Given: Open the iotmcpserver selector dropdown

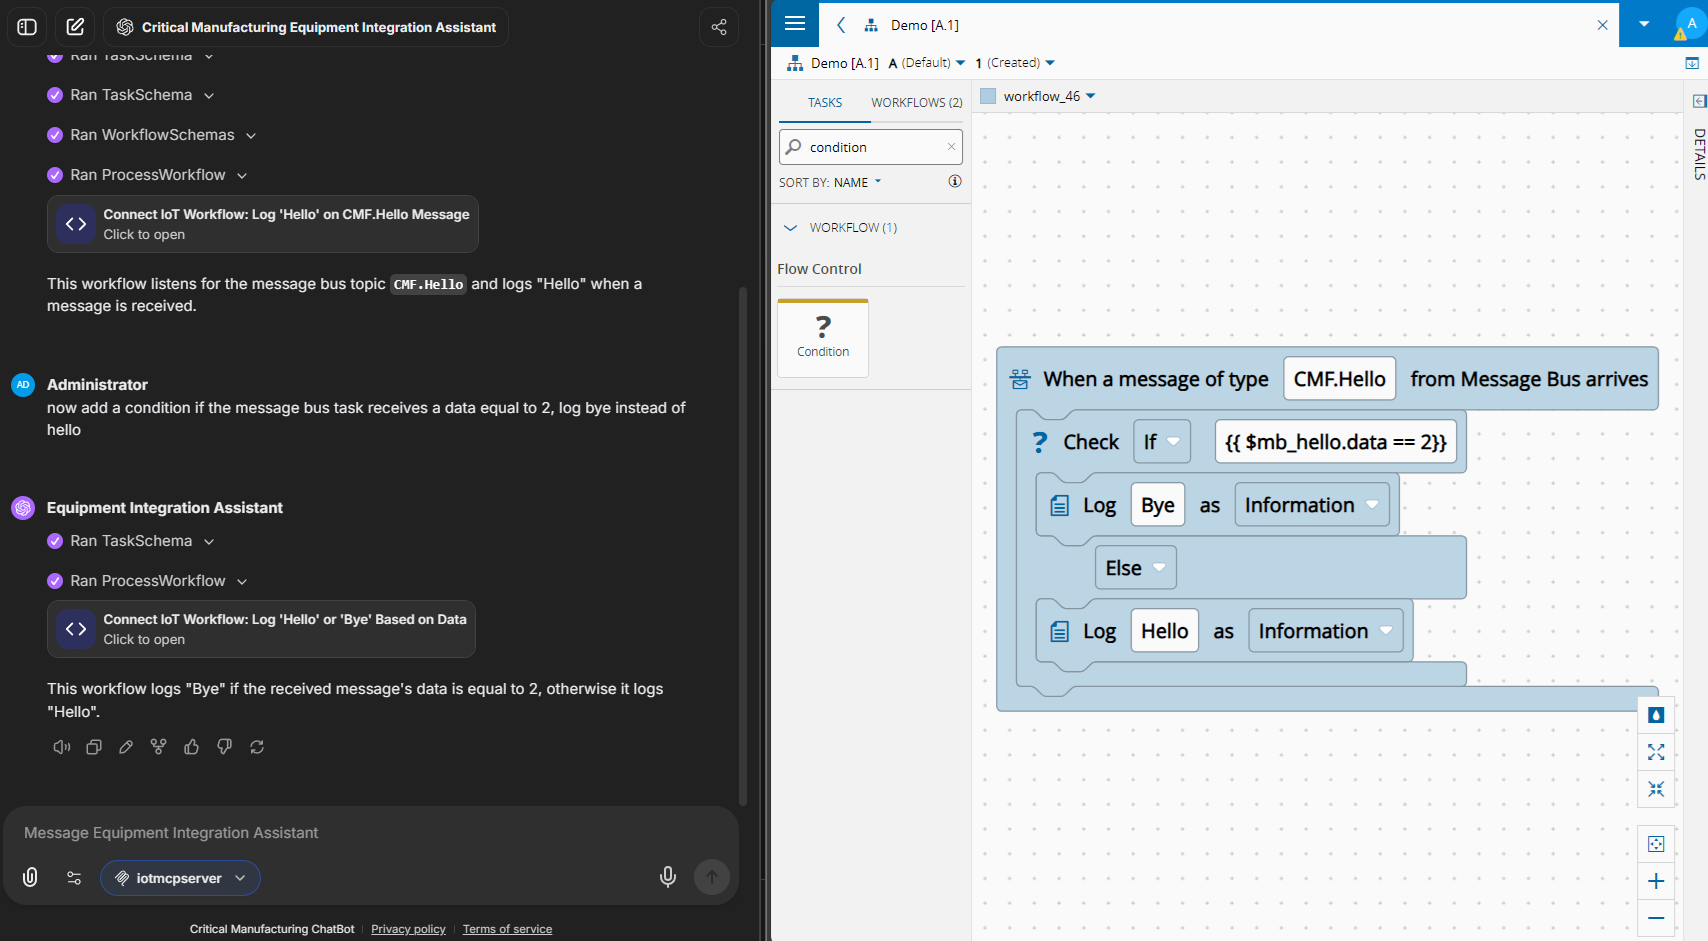Looking at the screenshot, I should 180,878.
